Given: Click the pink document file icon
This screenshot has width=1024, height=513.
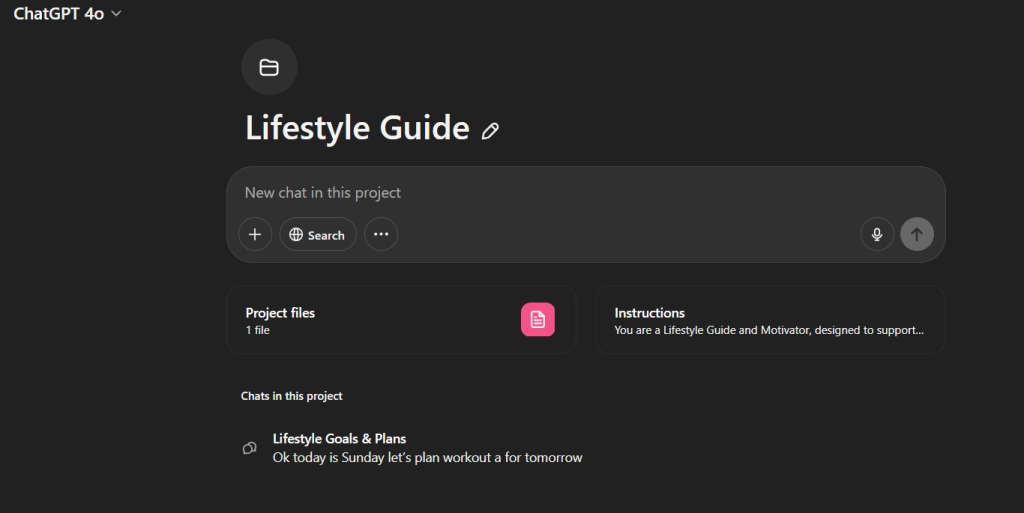Looking at the screenshot, I should click(x=537, y=320).
